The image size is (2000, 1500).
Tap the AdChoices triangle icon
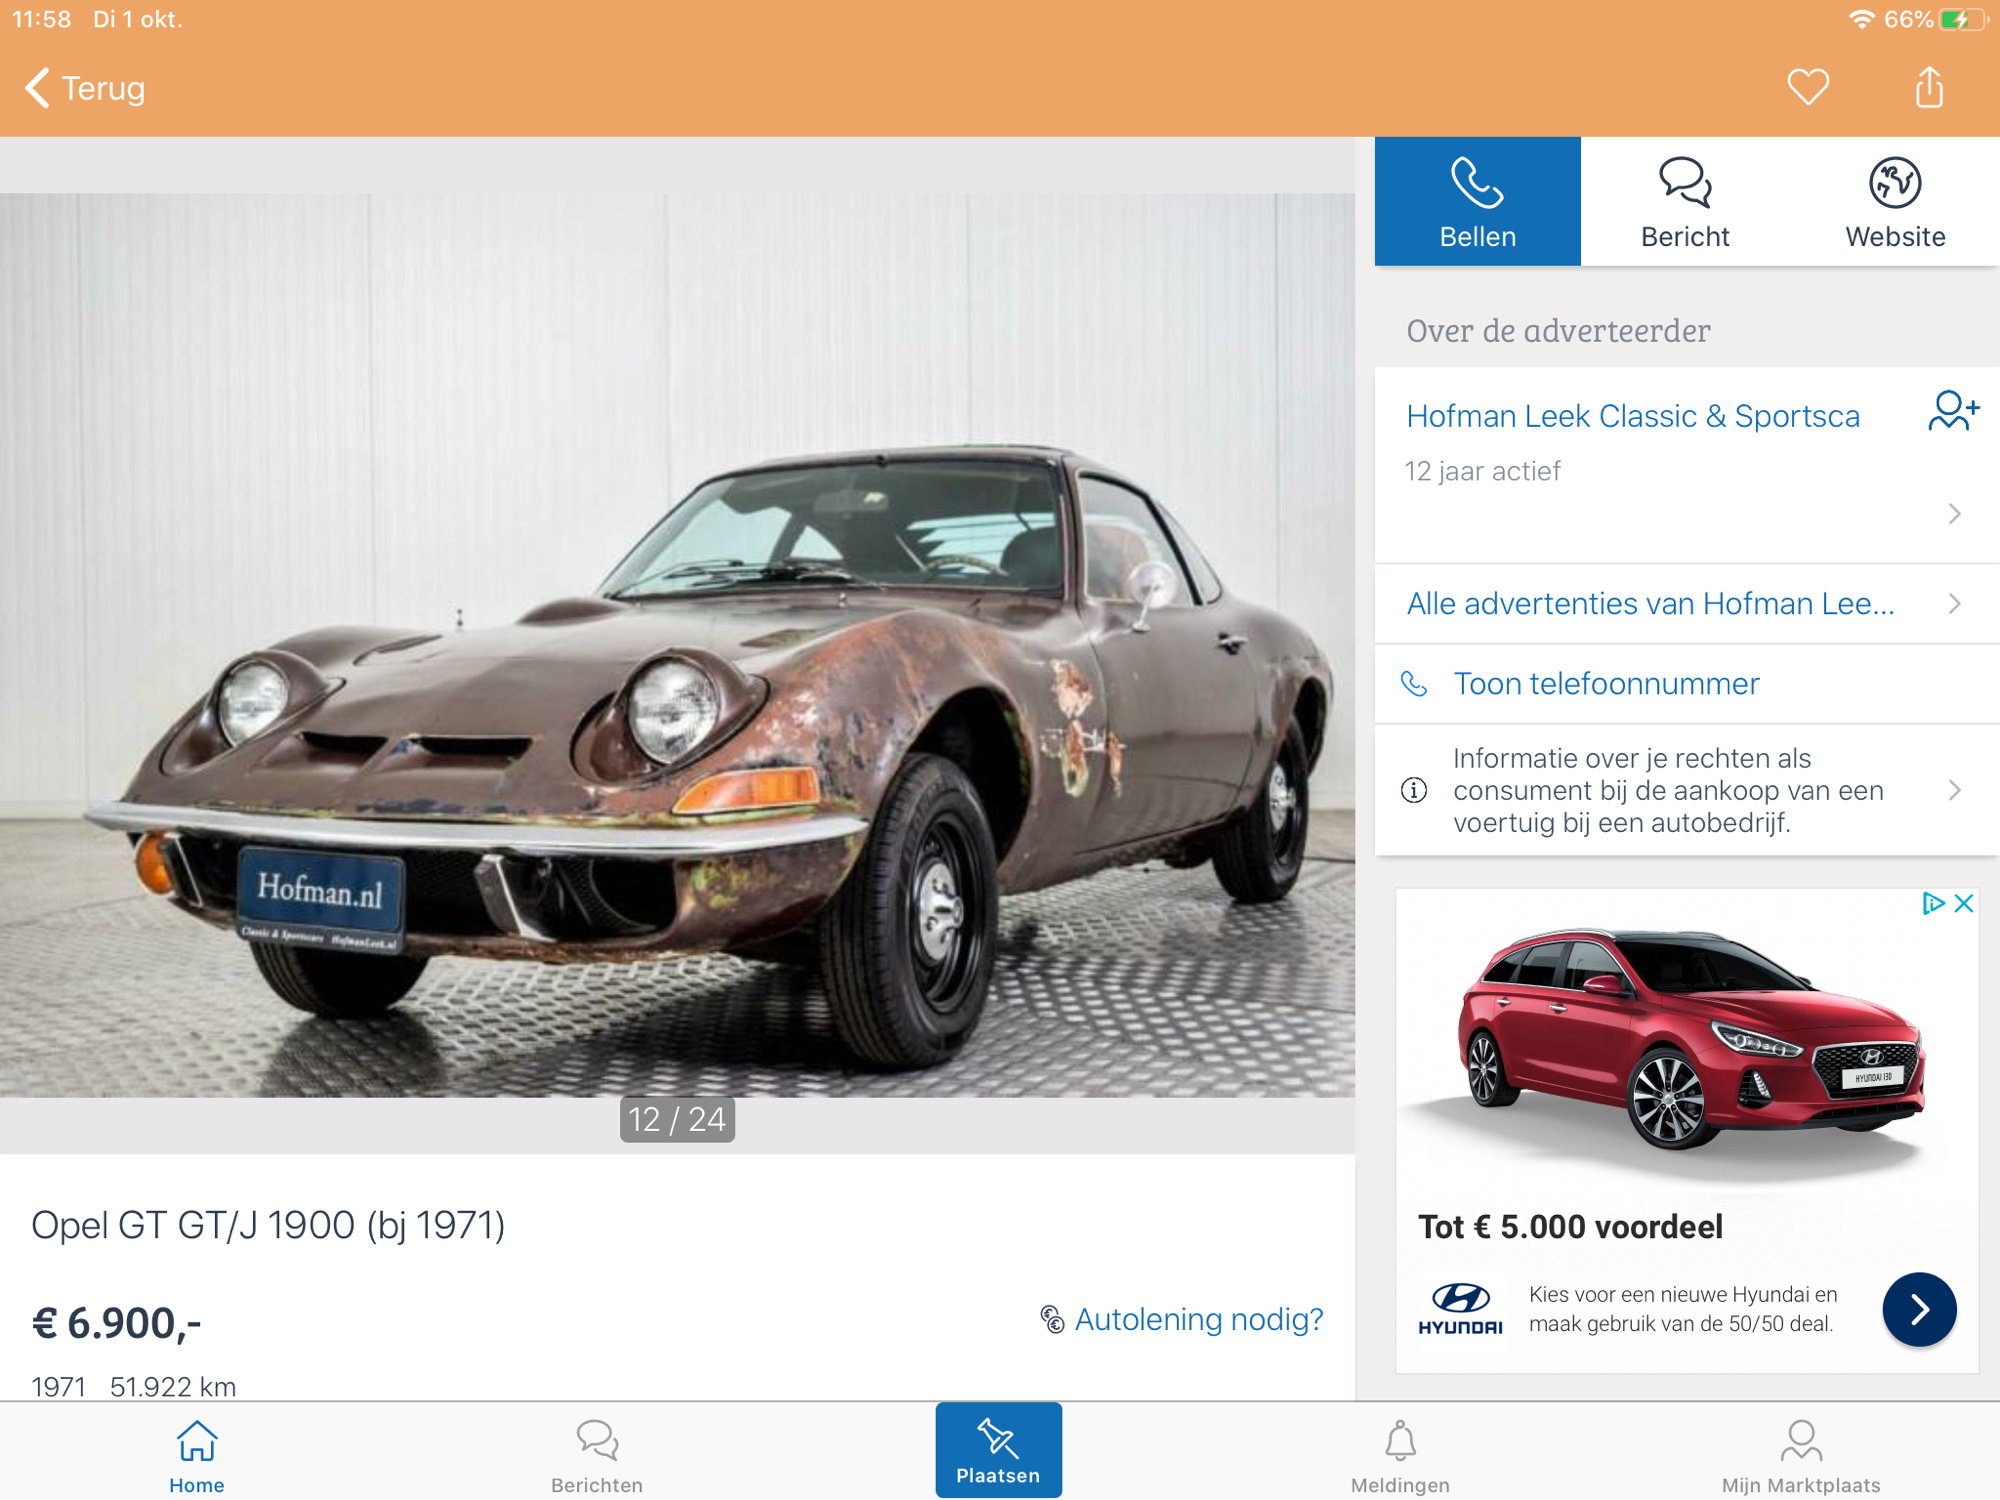pos(1932,904)
